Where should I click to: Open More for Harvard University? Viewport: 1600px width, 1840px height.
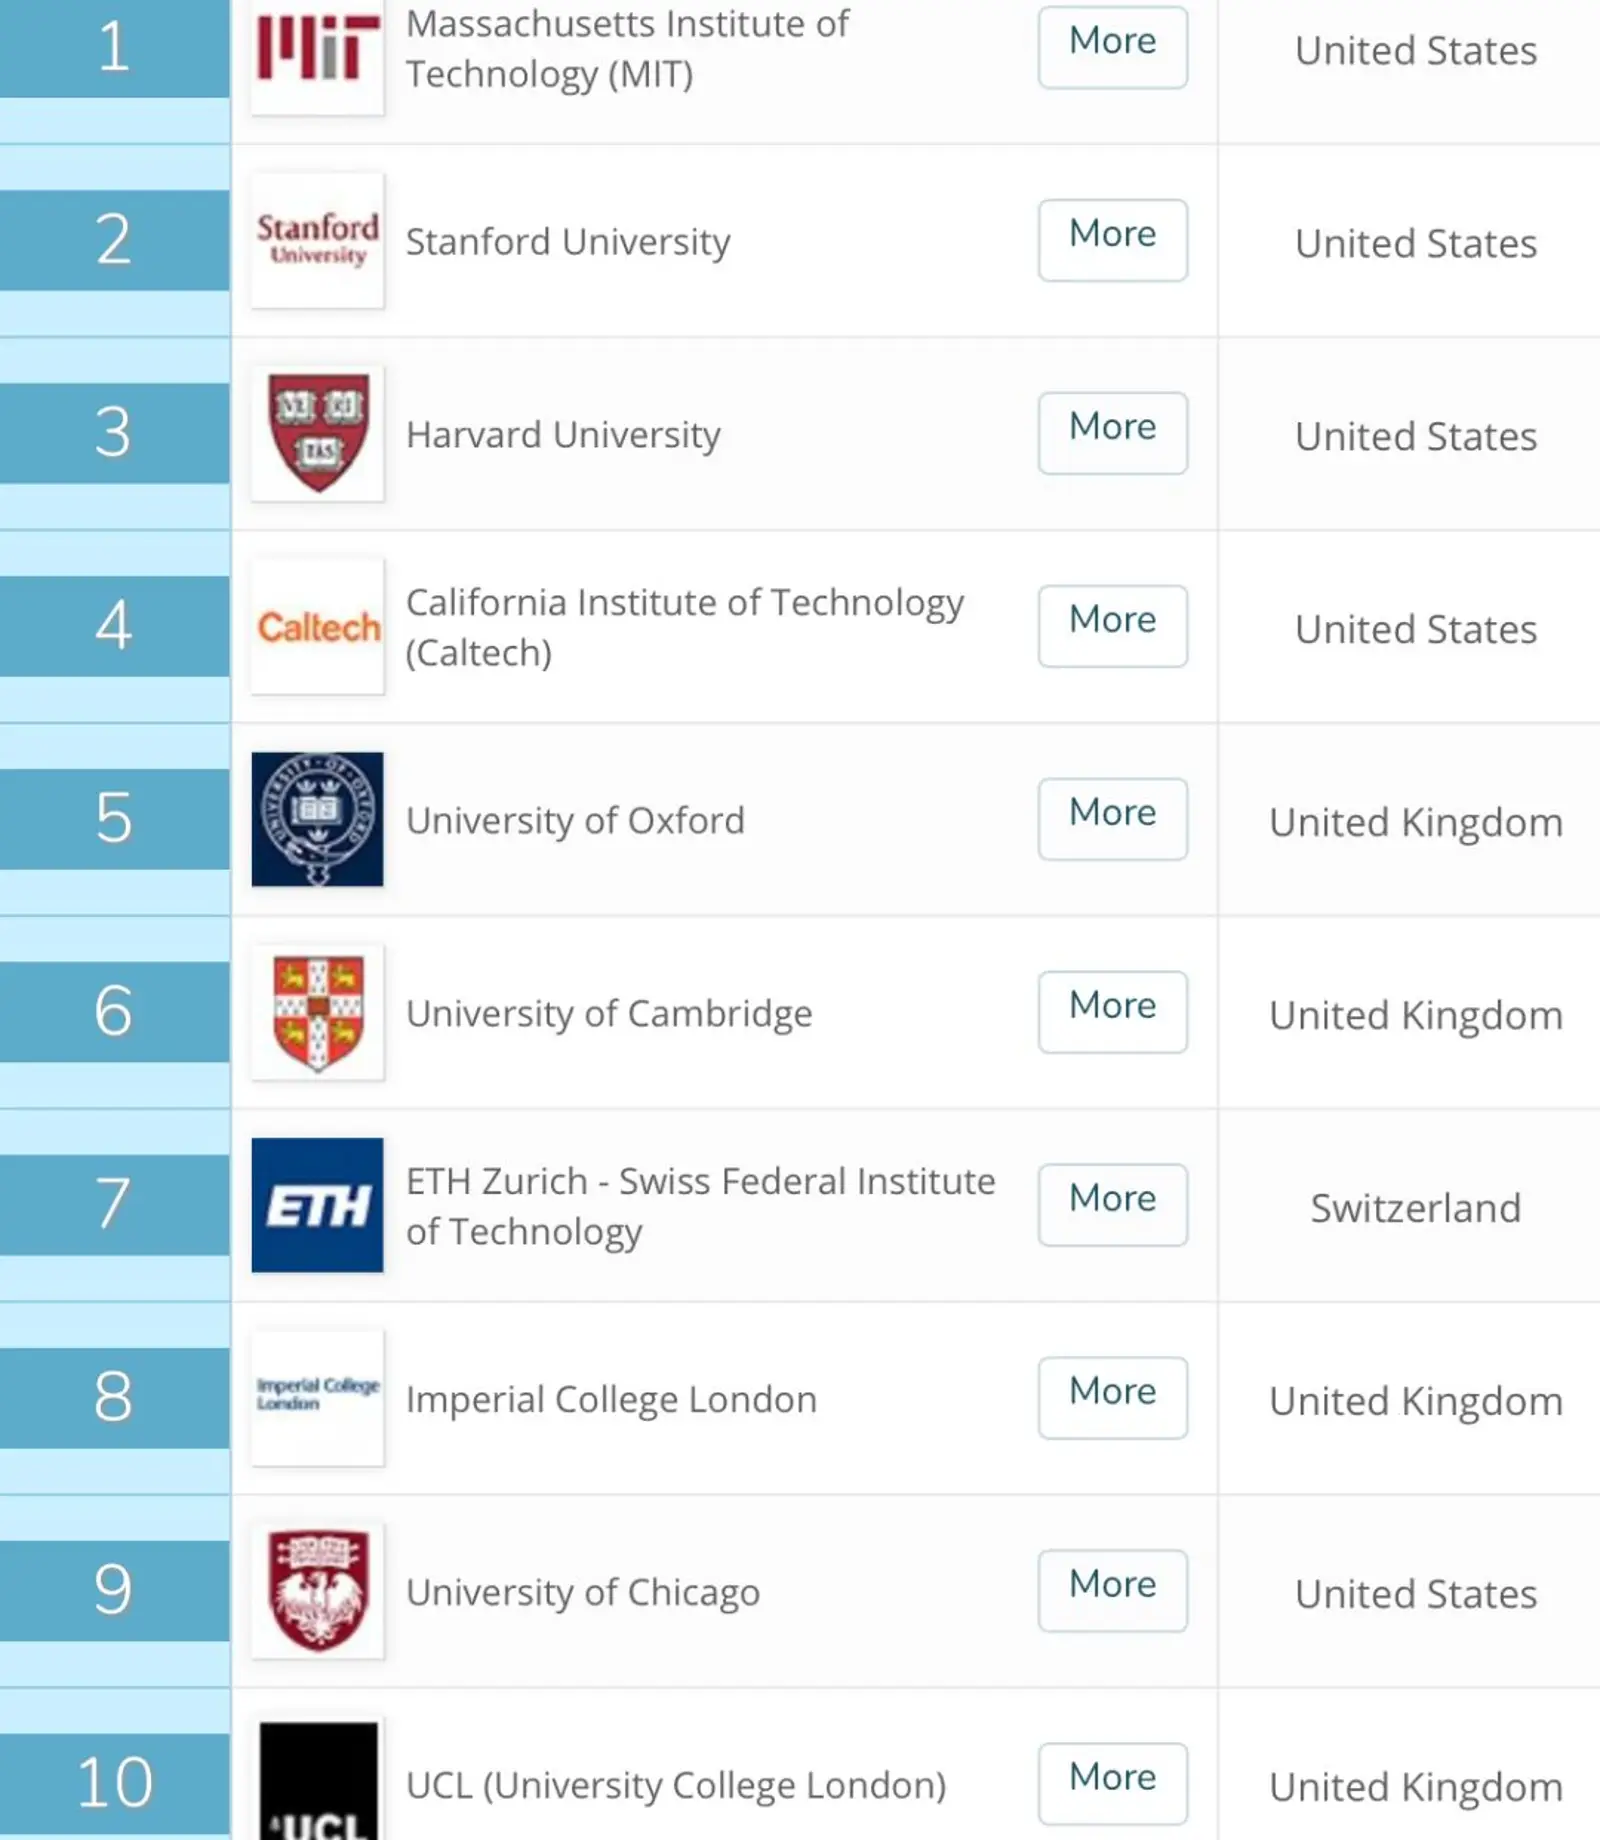[x=1112, y=433]
